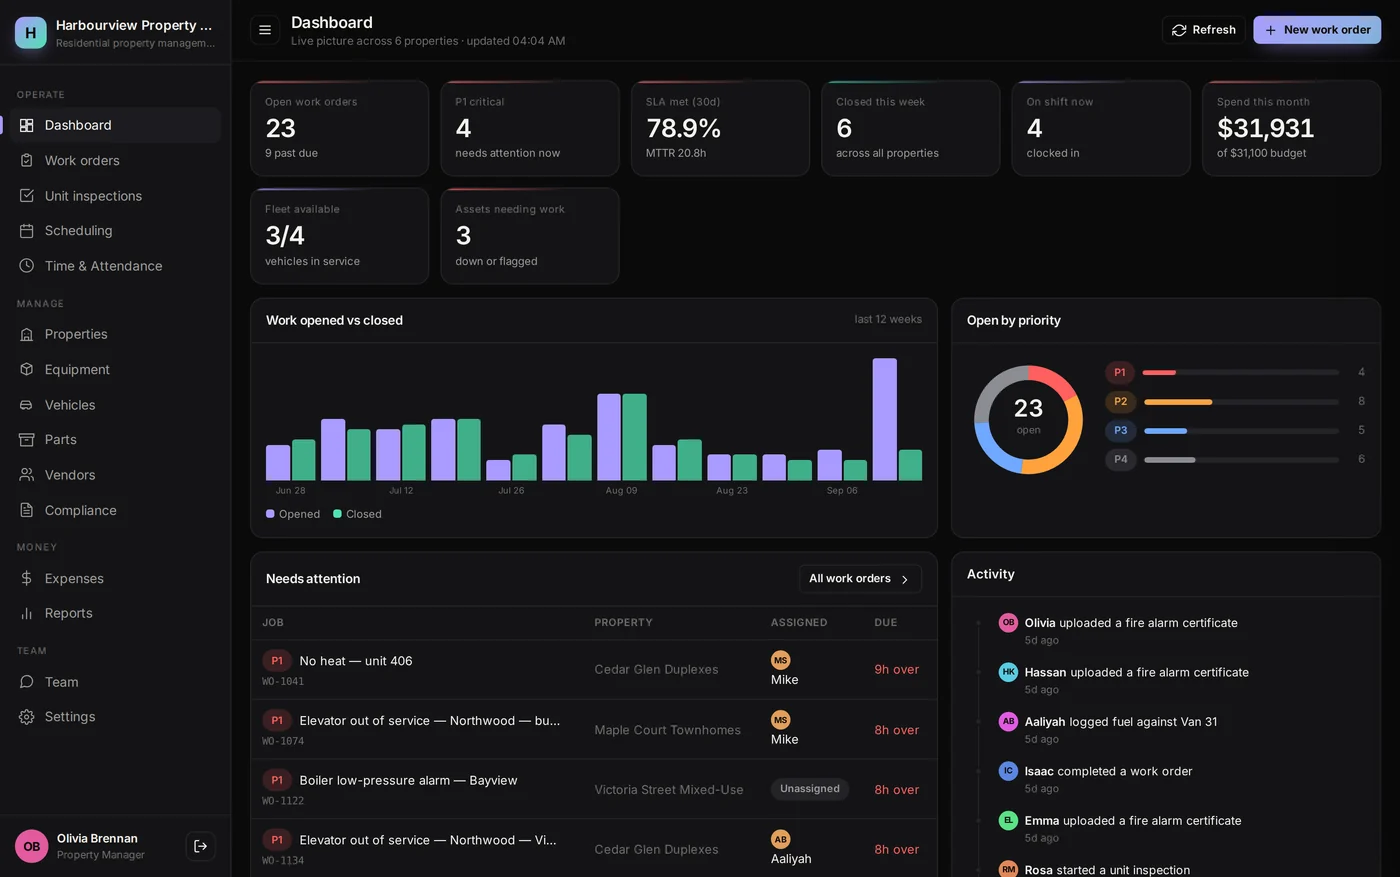1400x877 pixels.
Task: Click the P2 priority badge in chart legend
Action: 1120,402
